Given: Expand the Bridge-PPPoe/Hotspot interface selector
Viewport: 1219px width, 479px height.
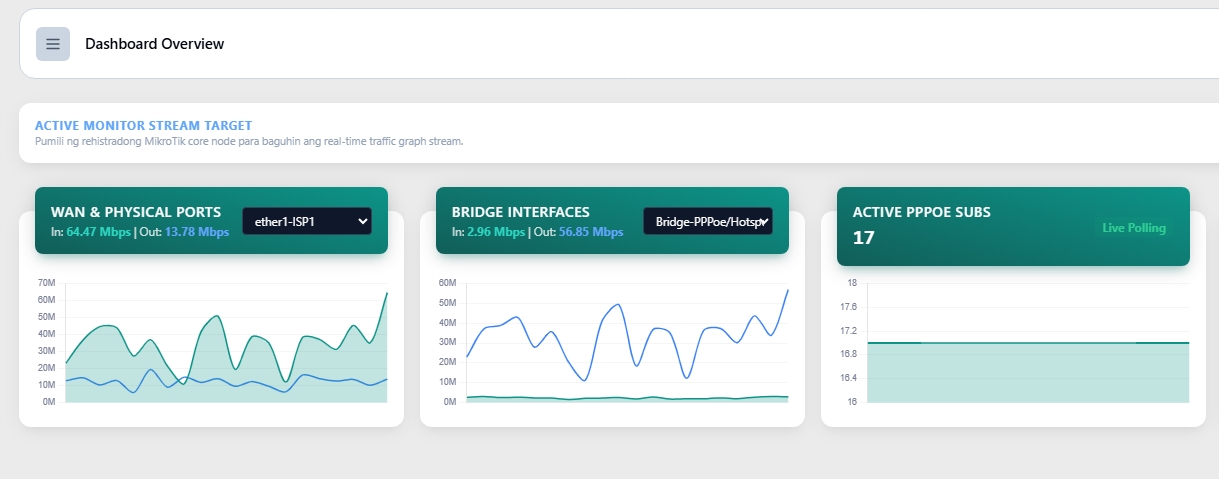Looking at the screenshot, I should click(708, 222).
